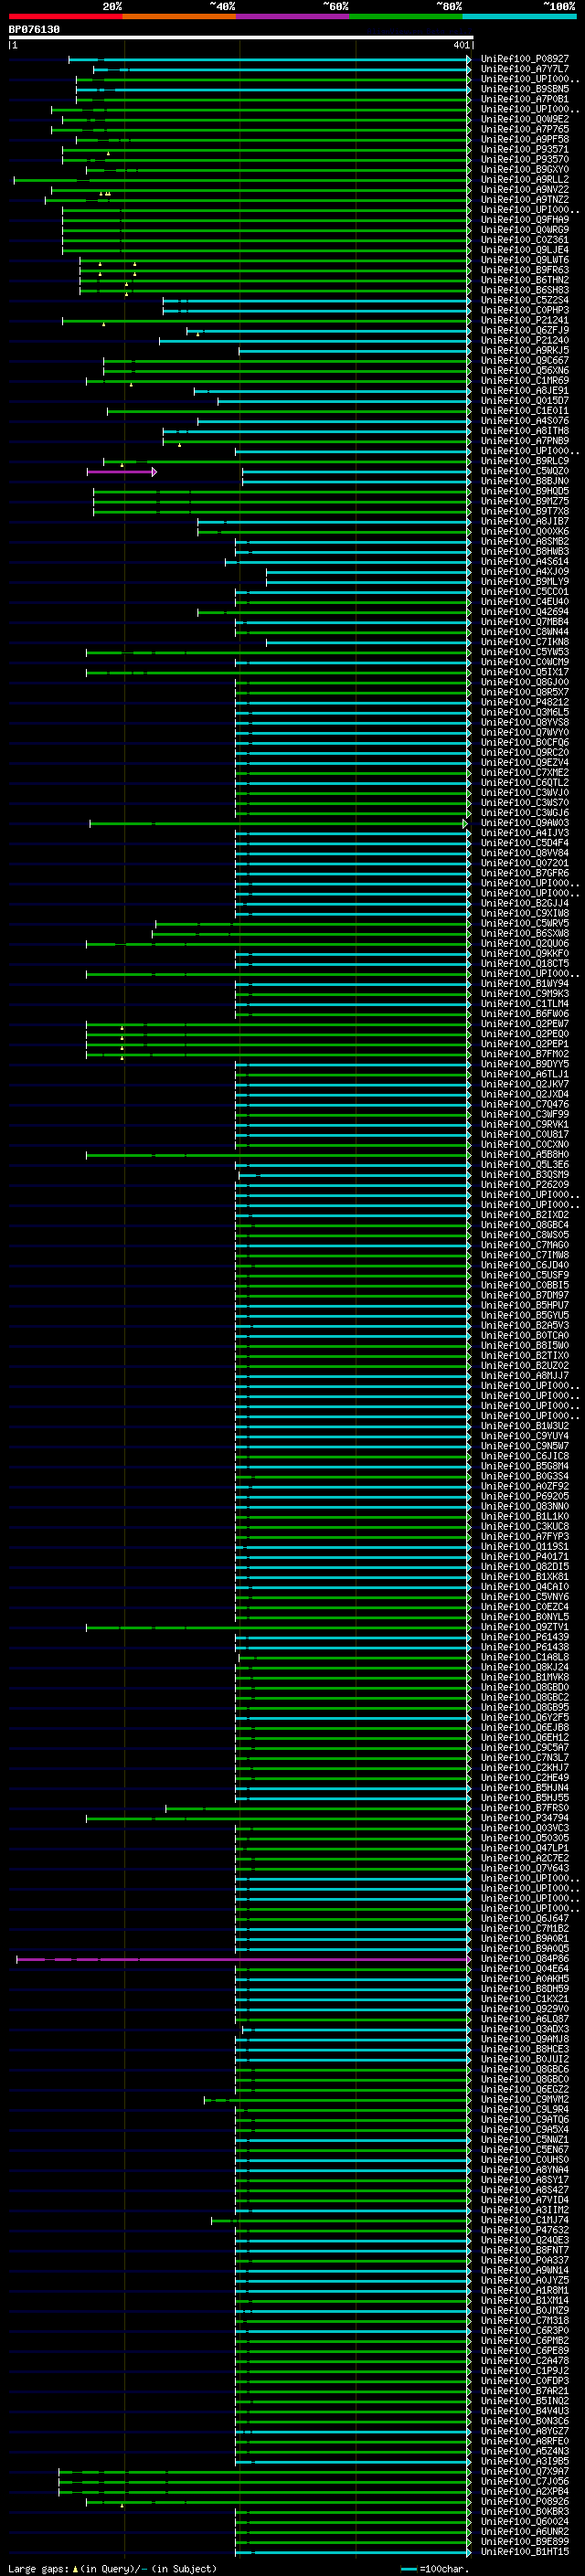The width and height of the screenshot is (585, 2576).
Task: Open hit UniRef100_A9RLL2
Action: click(x=524, y=179)
